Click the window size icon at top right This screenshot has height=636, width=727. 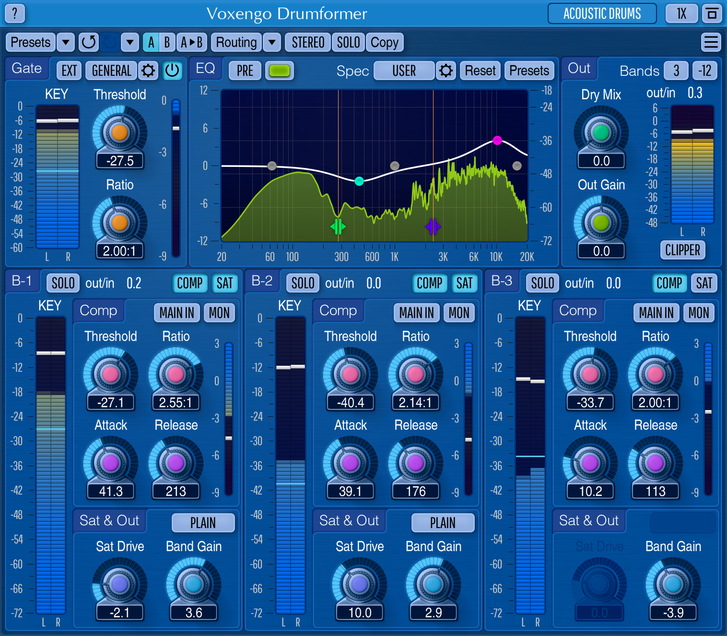(x=711, y=13)
